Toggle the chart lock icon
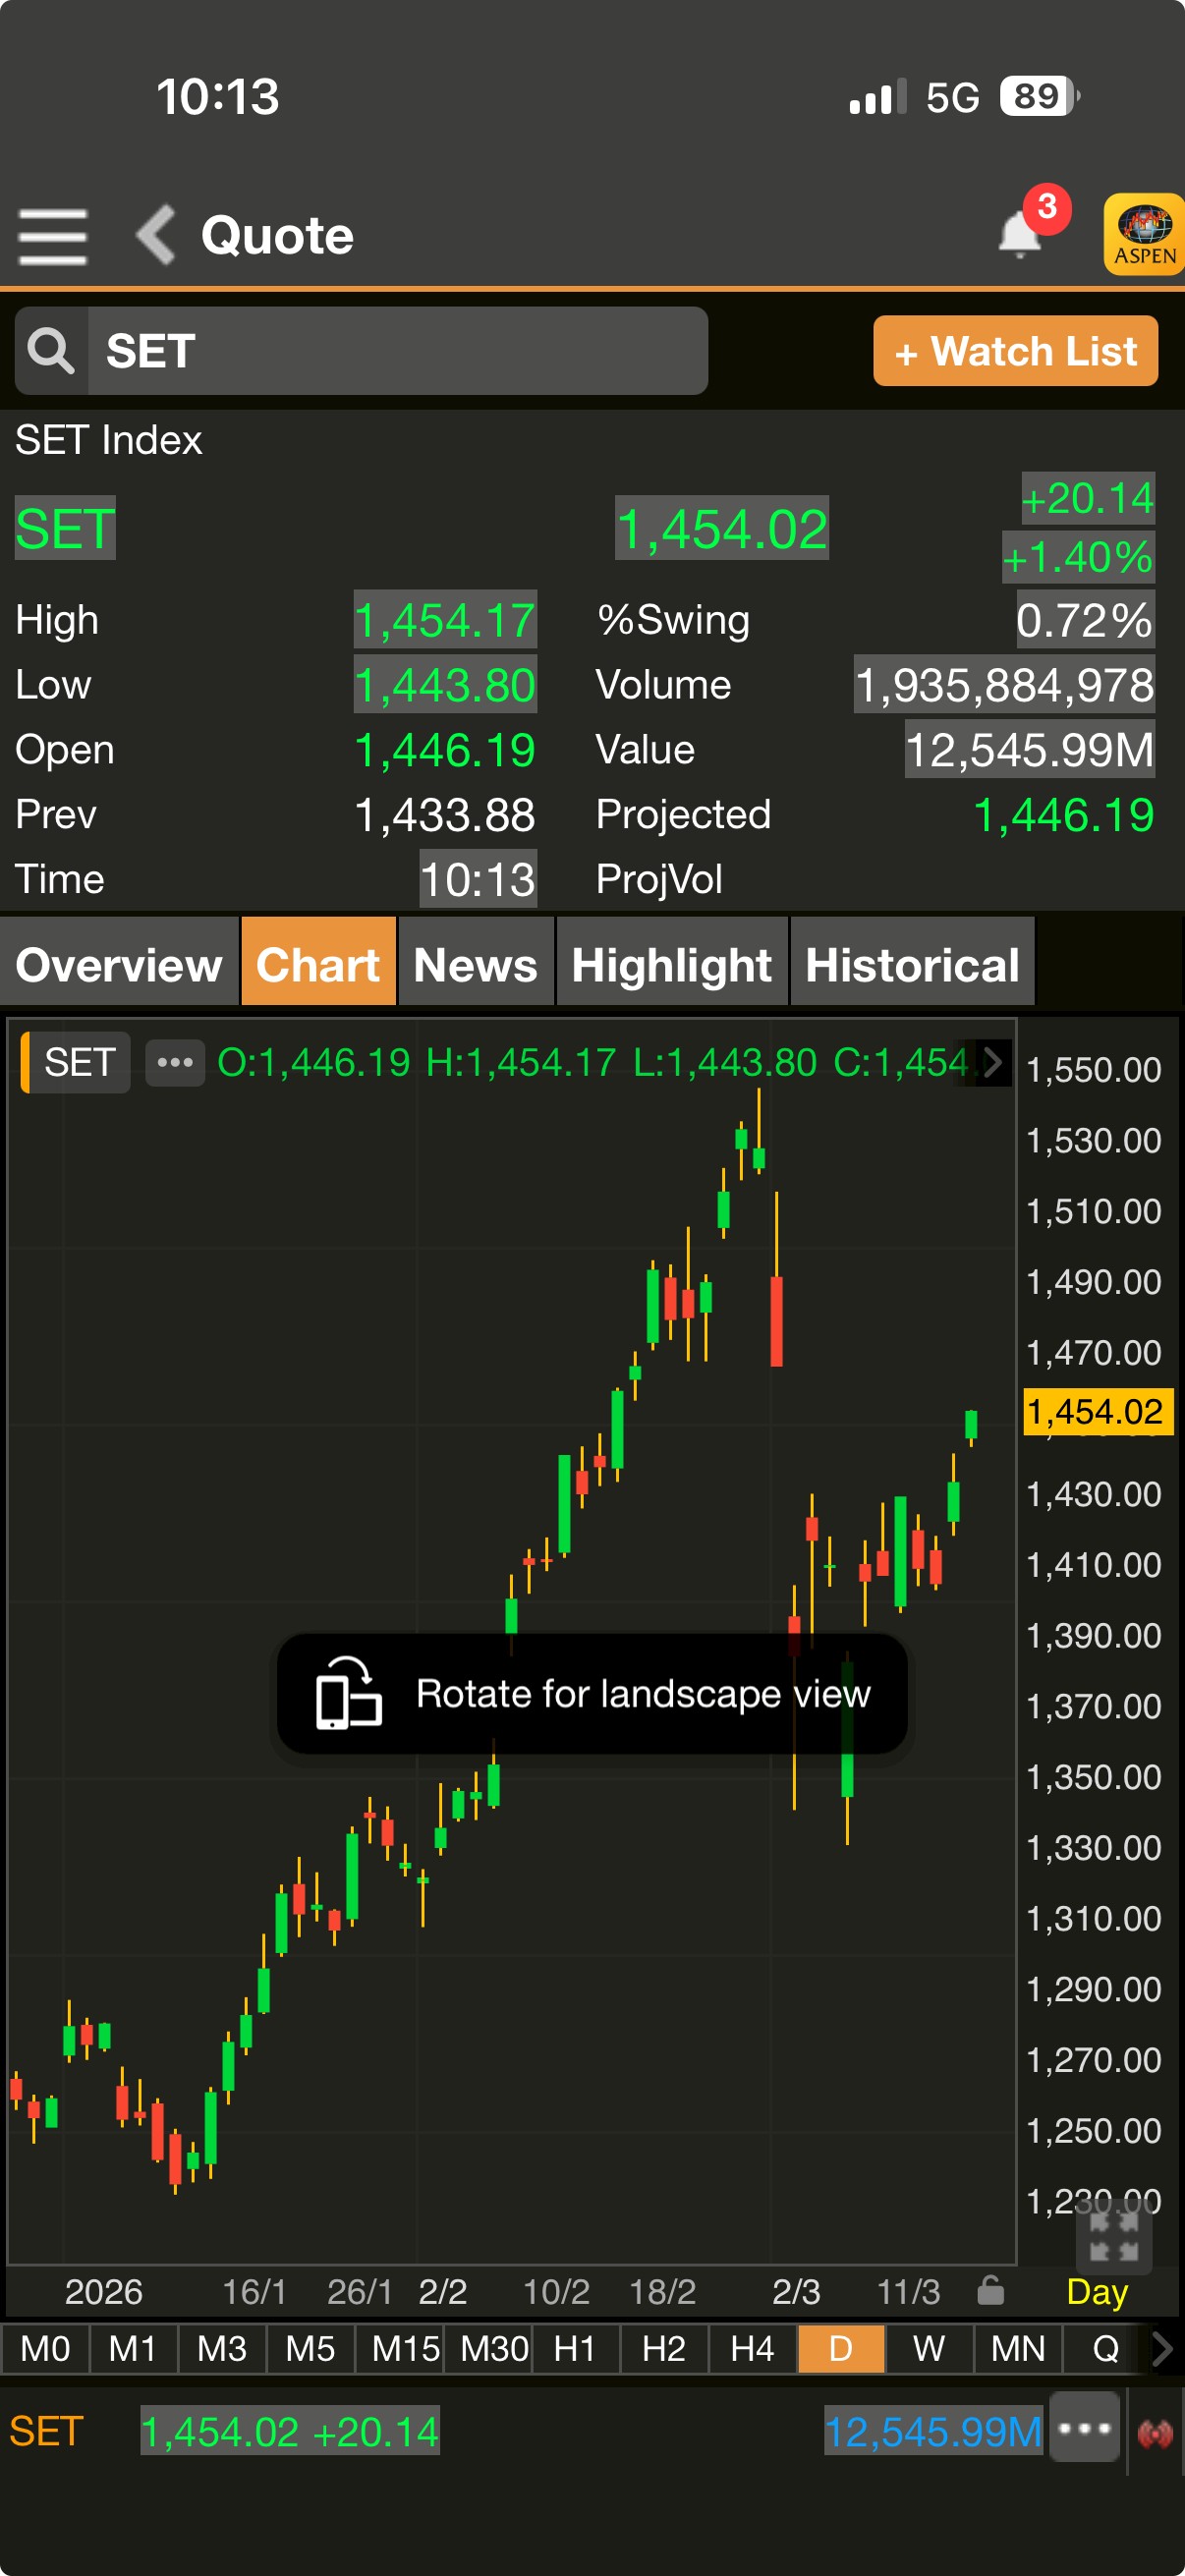 coord(990,2290)
